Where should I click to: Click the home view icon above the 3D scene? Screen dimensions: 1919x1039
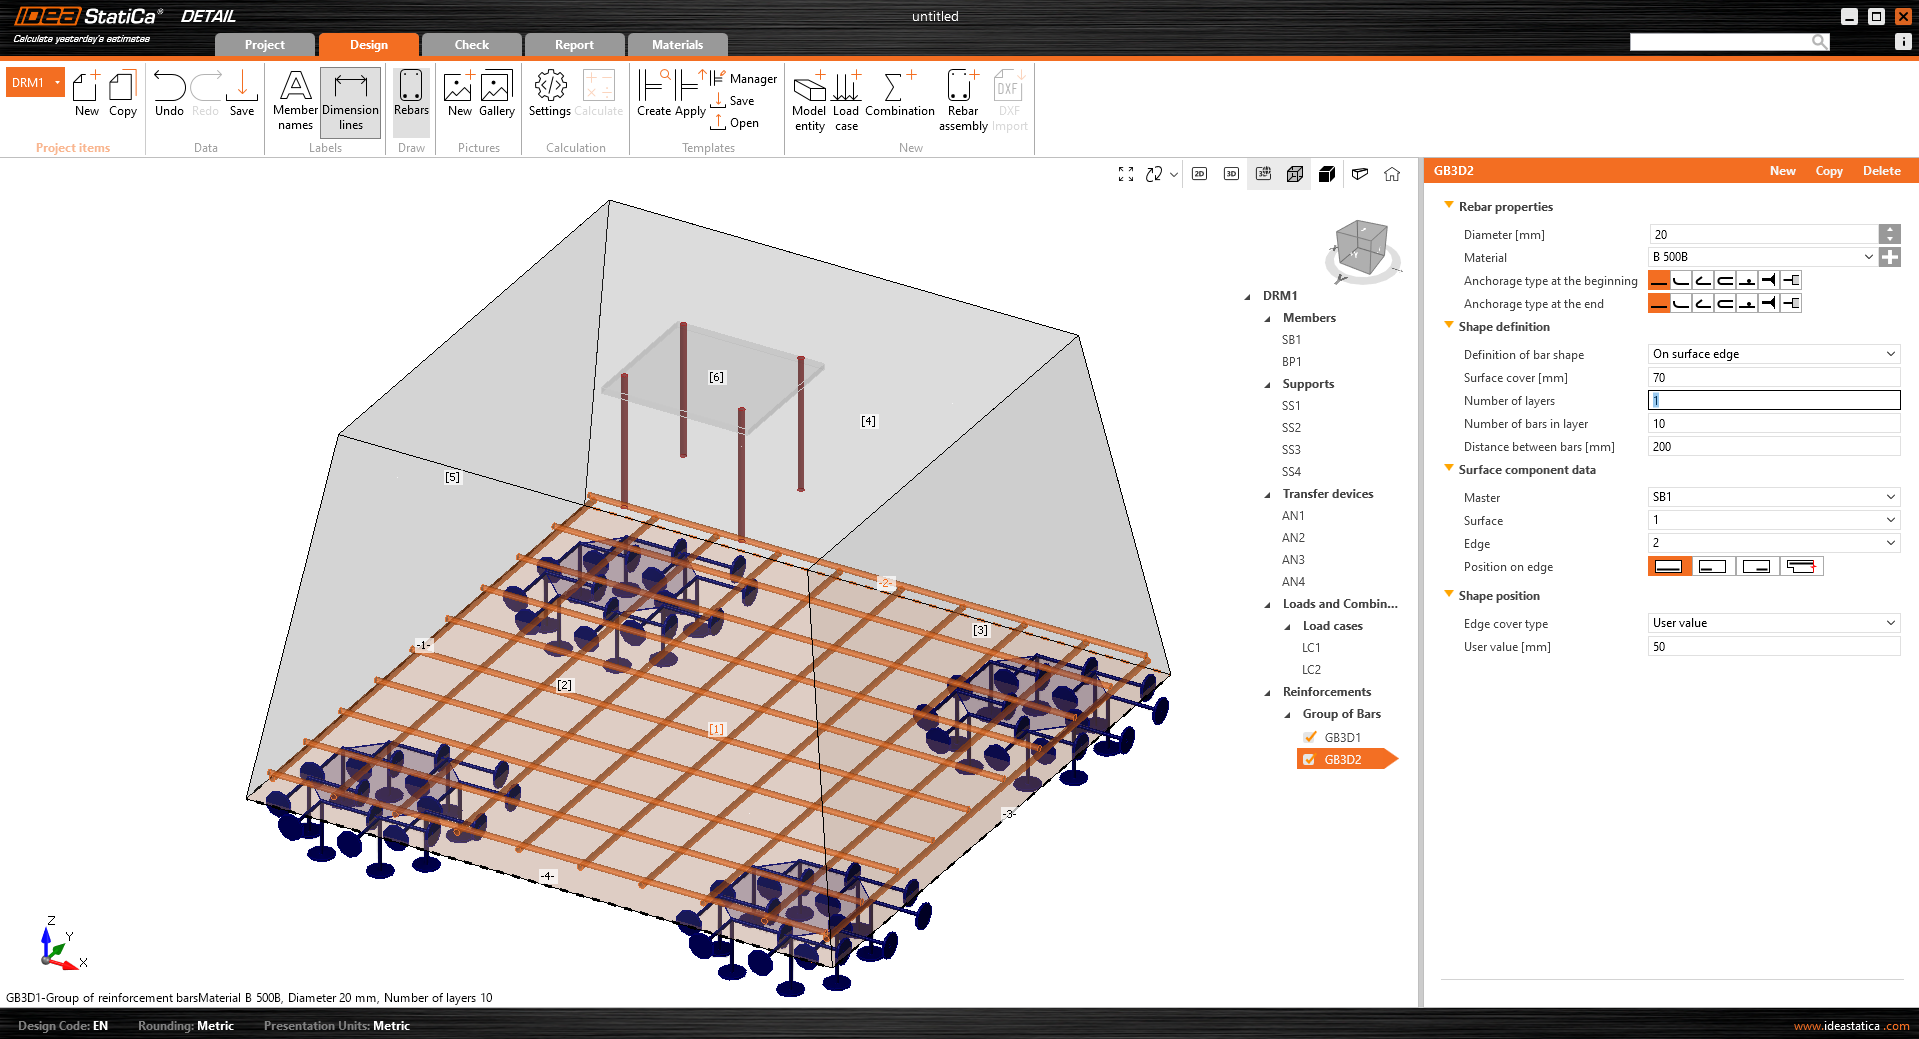click(x=1392, y=174)
